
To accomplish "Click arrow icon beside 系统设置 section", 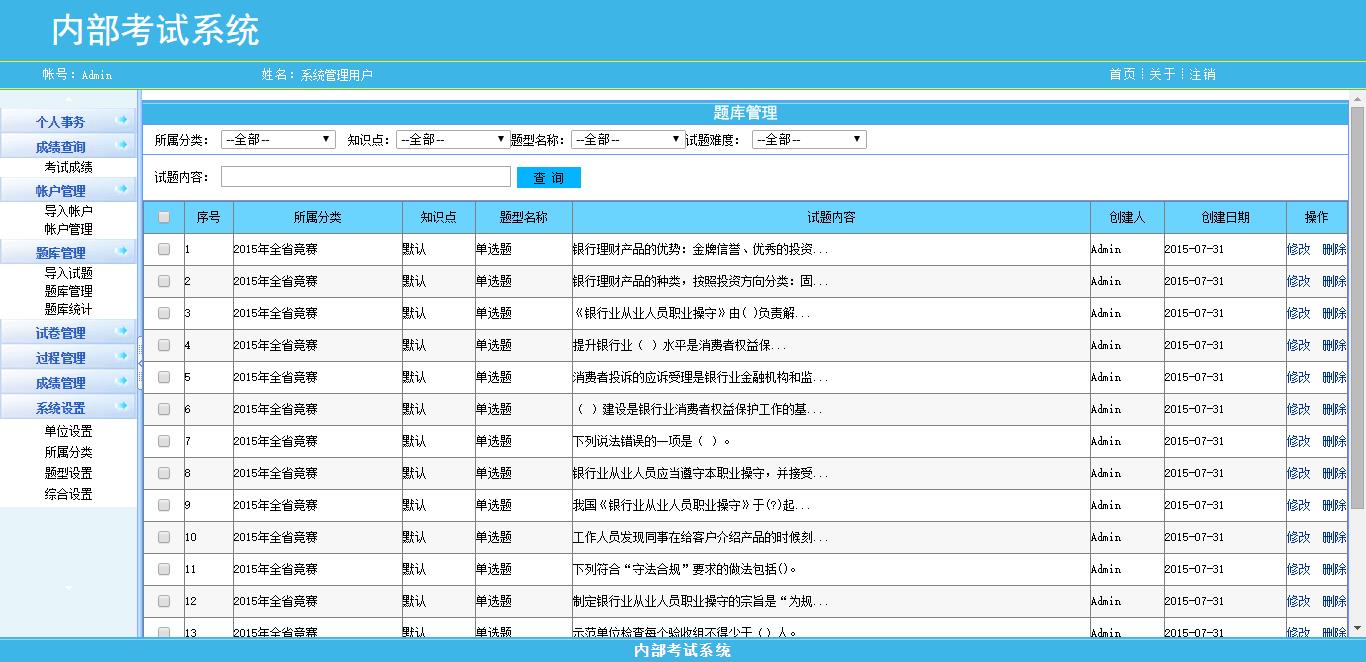I will [122, 406].
